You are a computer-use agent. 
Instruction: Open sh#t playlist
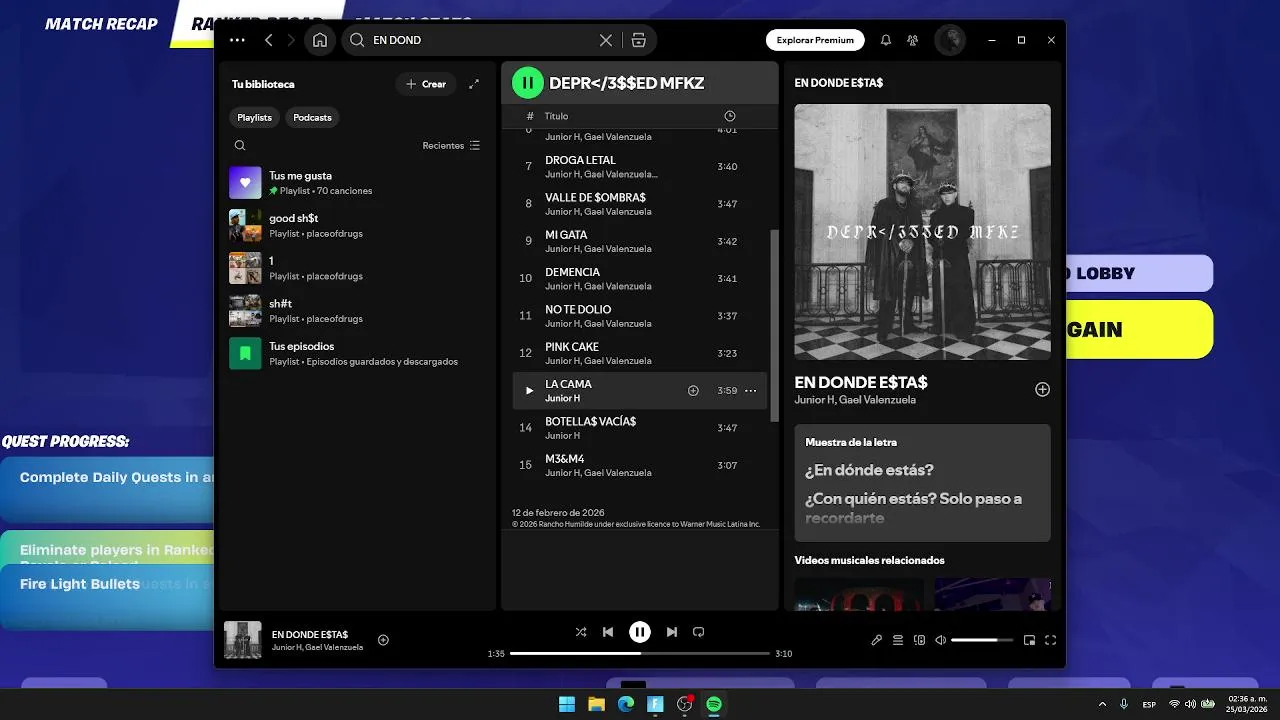[x=357, y=311]
